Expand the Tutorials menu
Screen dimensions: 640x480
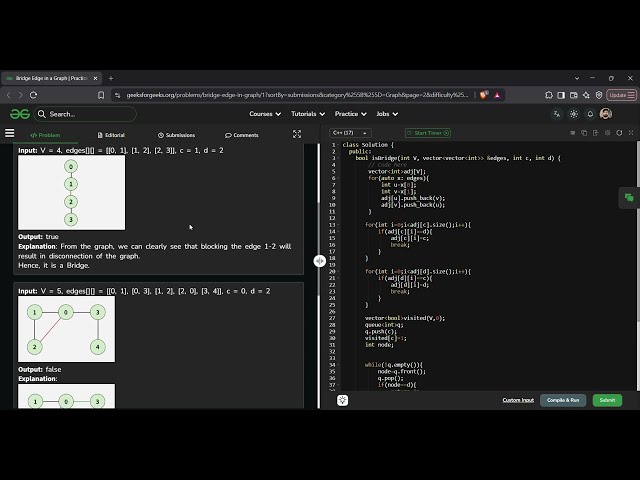pyautogui.click(x=308, y=114)
